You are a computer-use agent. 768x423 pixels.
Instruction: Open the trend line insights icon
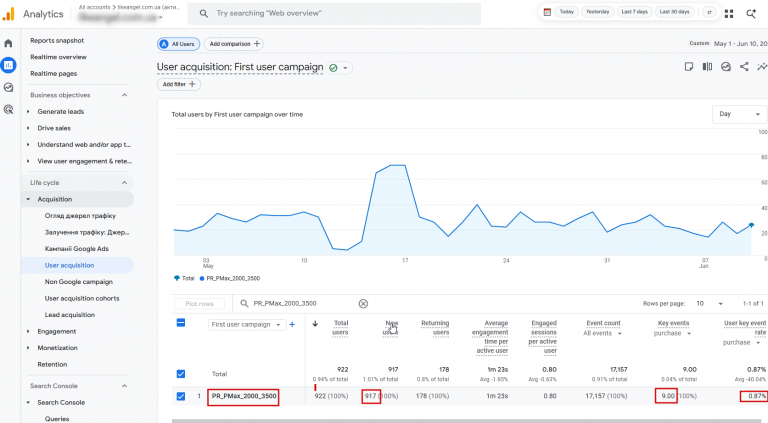762,67
